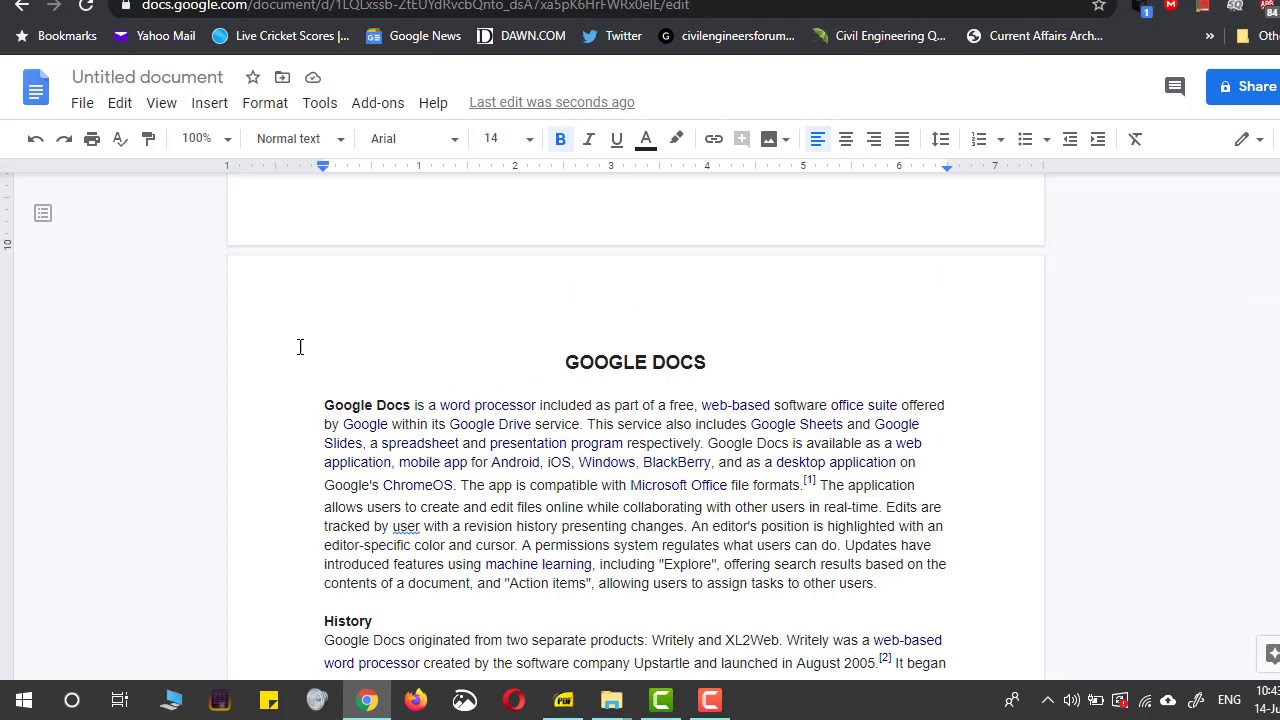Click the Undo arrow icon
The image size is (1280, 720).
click(36, 139)
